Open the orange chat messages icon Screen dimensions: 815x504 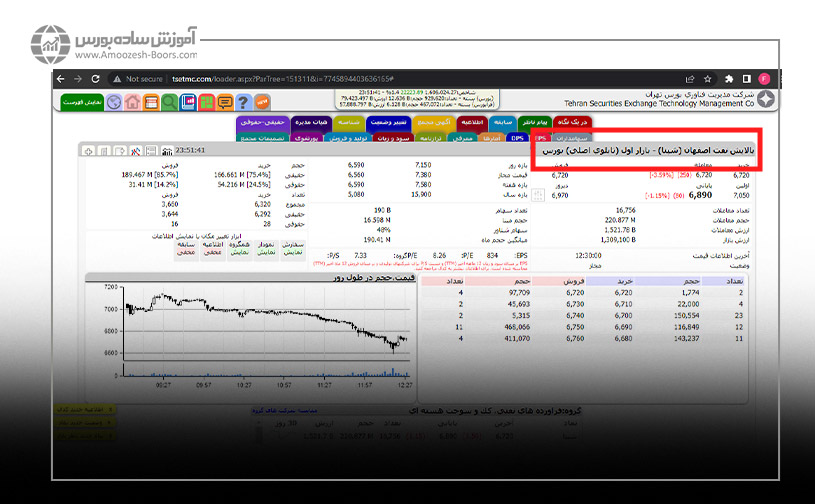pyautogui.click(x=225, y=102)
